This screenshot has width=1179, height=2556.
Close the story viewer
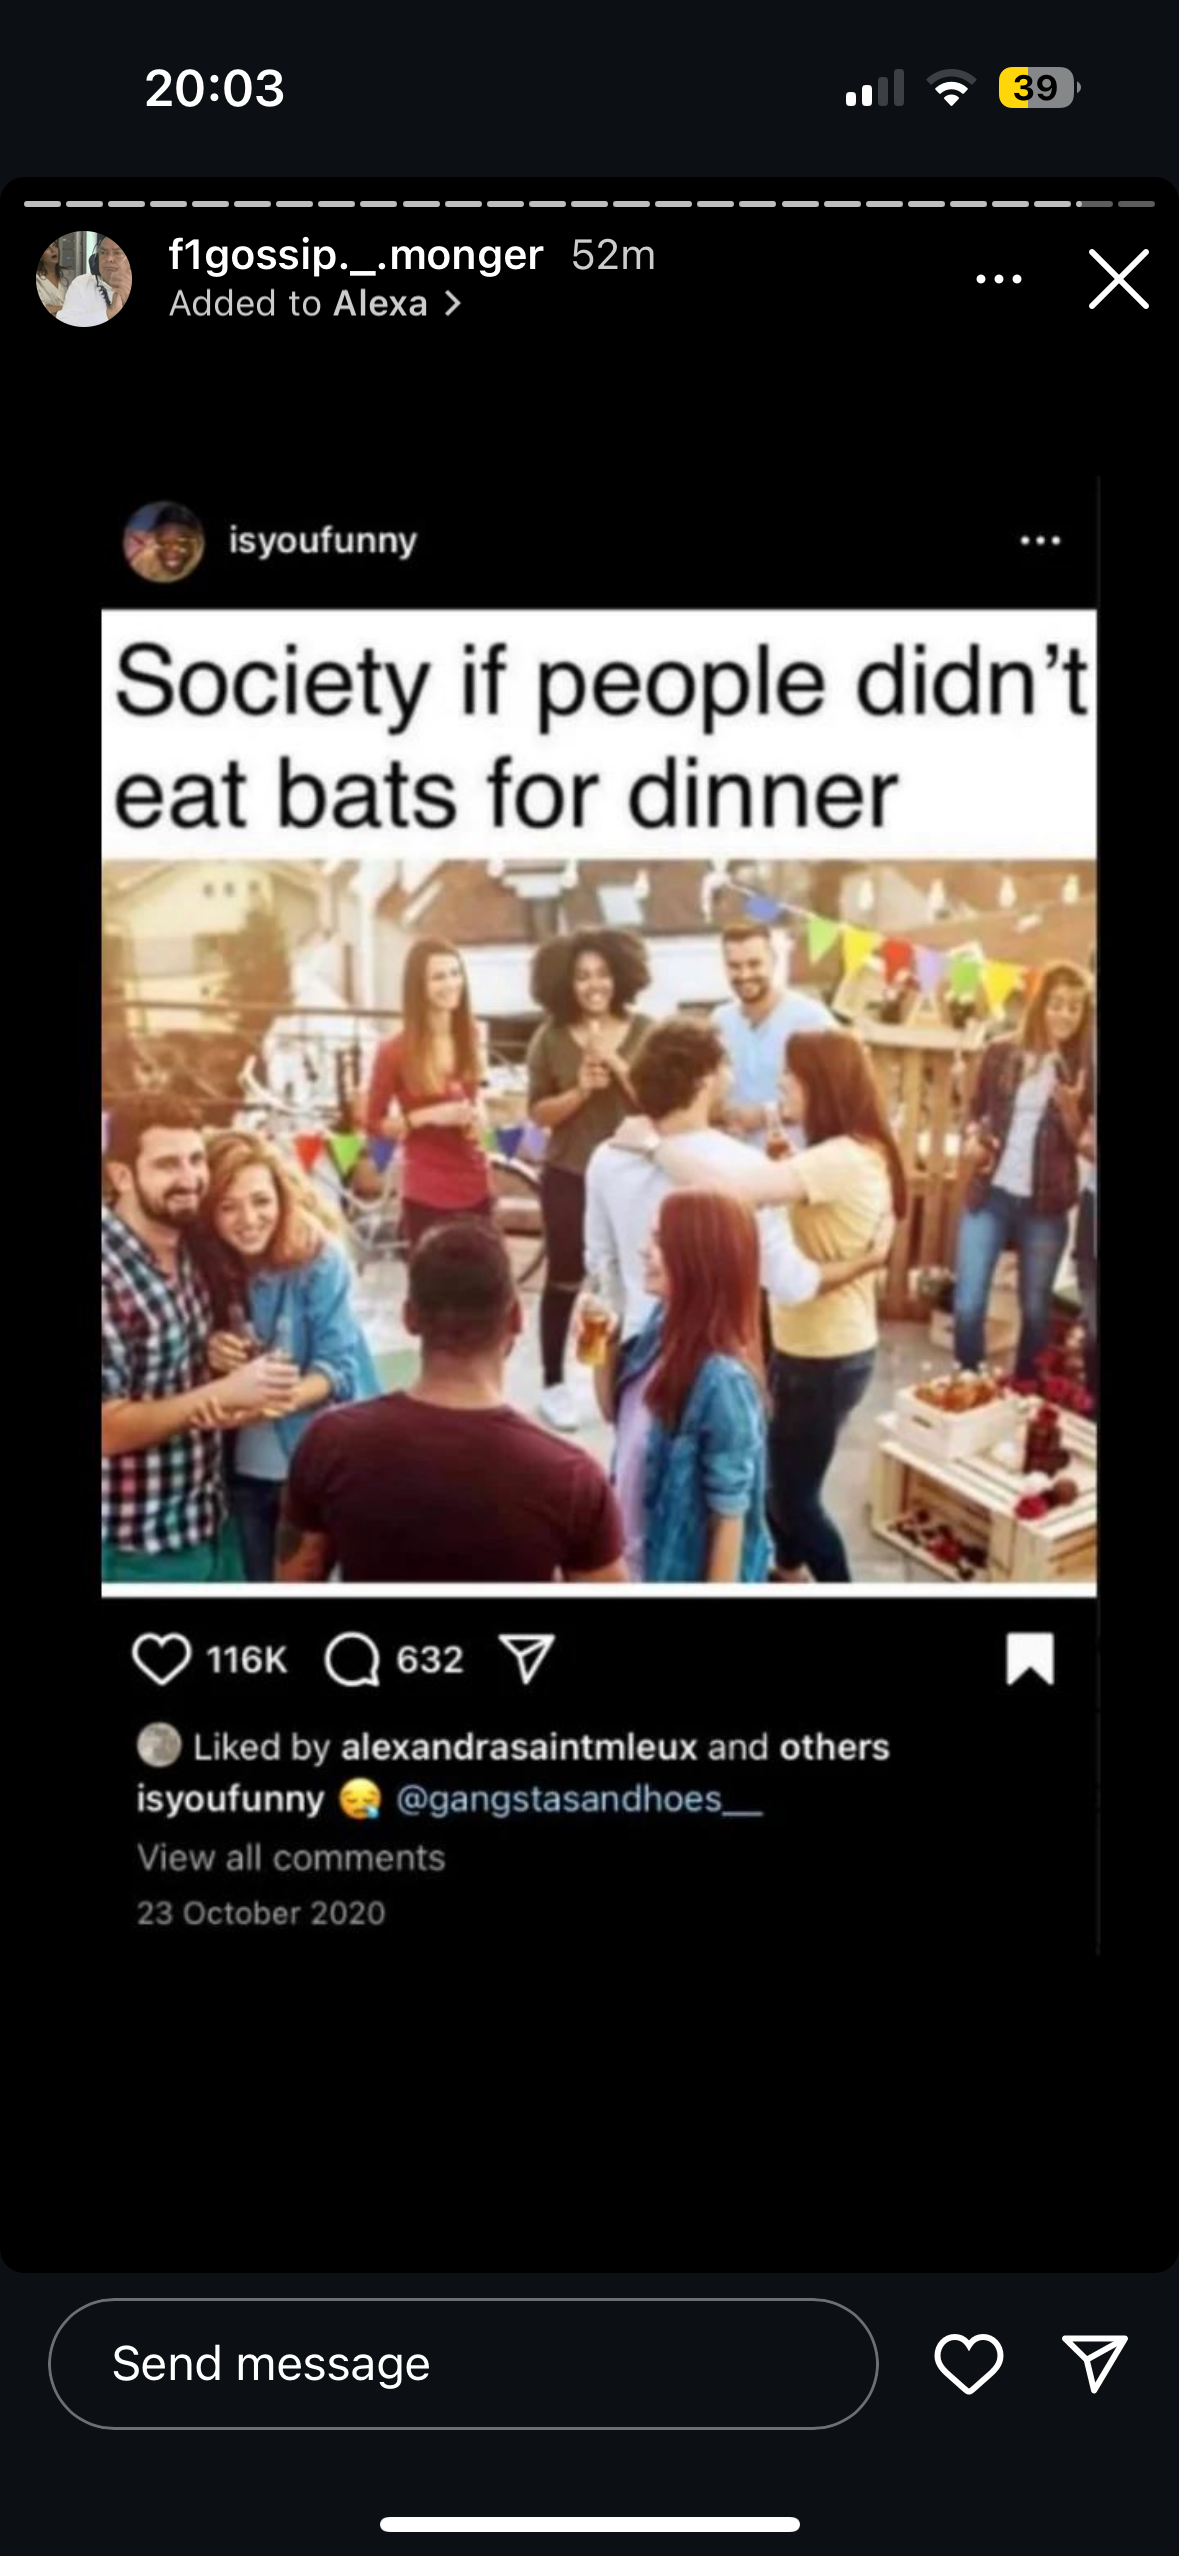click(x=1118, y=279)
